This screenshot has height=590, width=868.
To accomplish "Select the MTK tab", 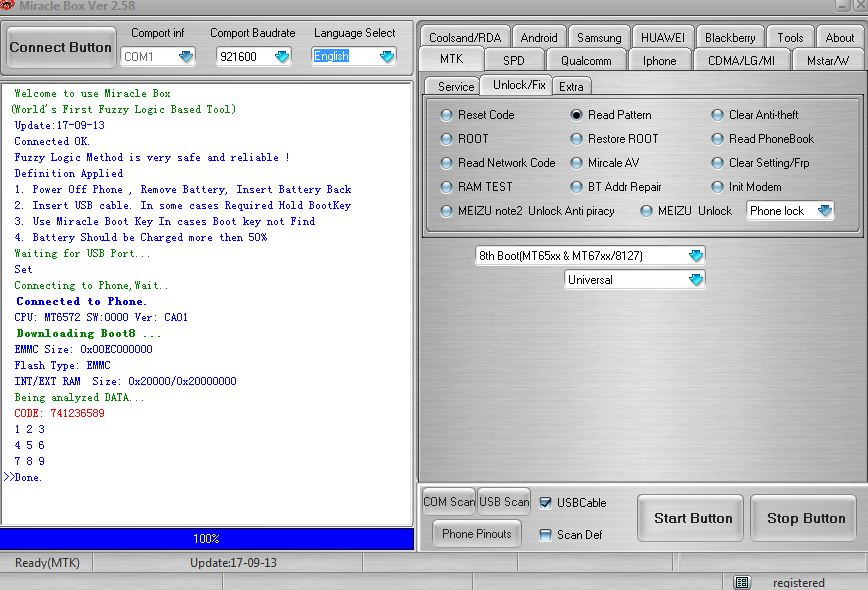I will point(452,59).
